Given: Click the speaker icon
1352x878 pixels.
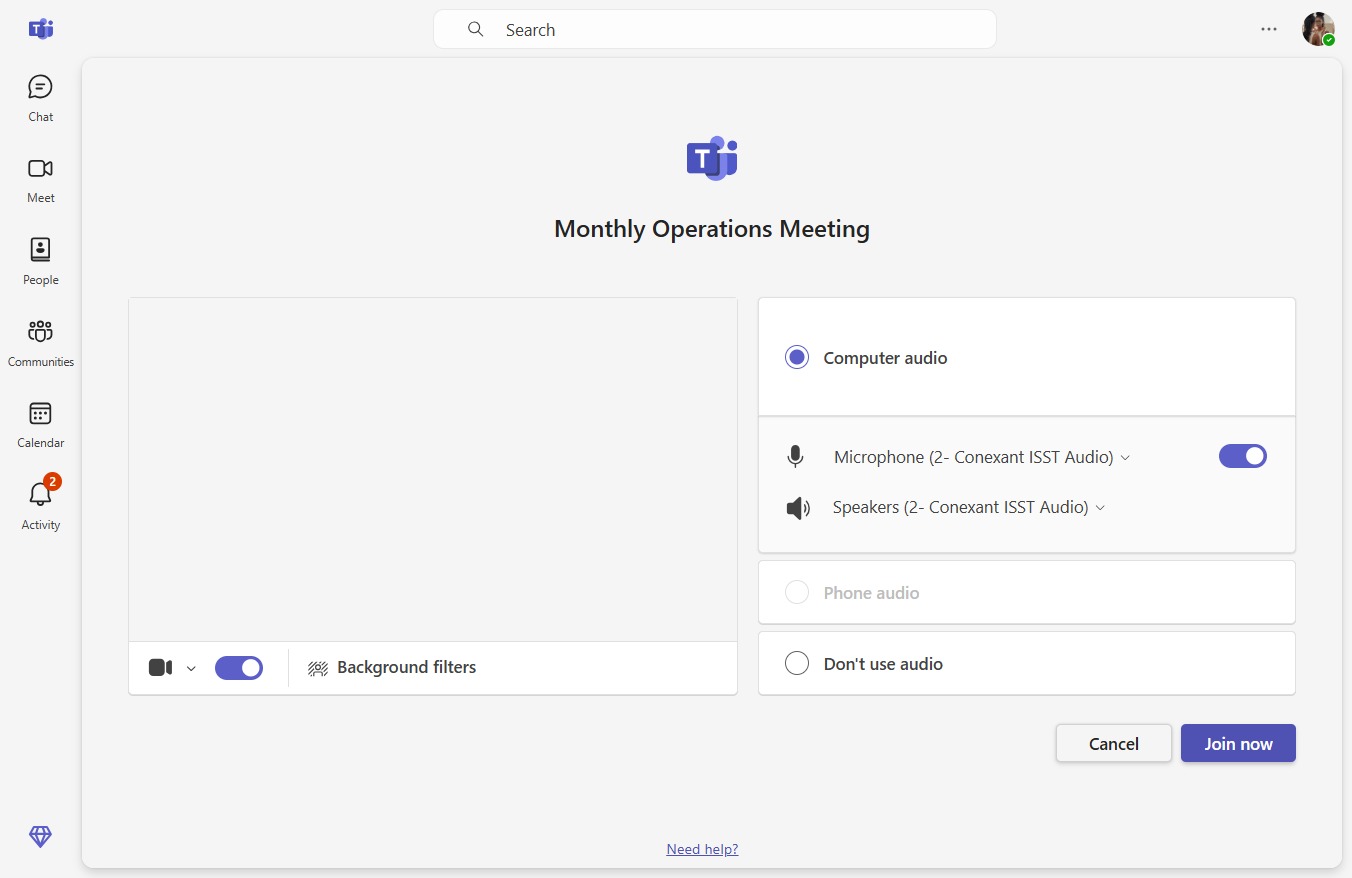Looking at the screenshot, I should click(797, 508).
